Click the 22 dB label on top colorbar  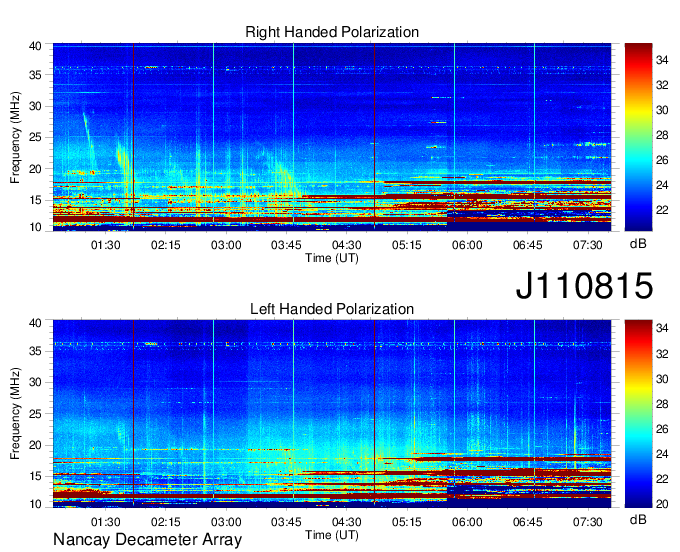(662, 210)
